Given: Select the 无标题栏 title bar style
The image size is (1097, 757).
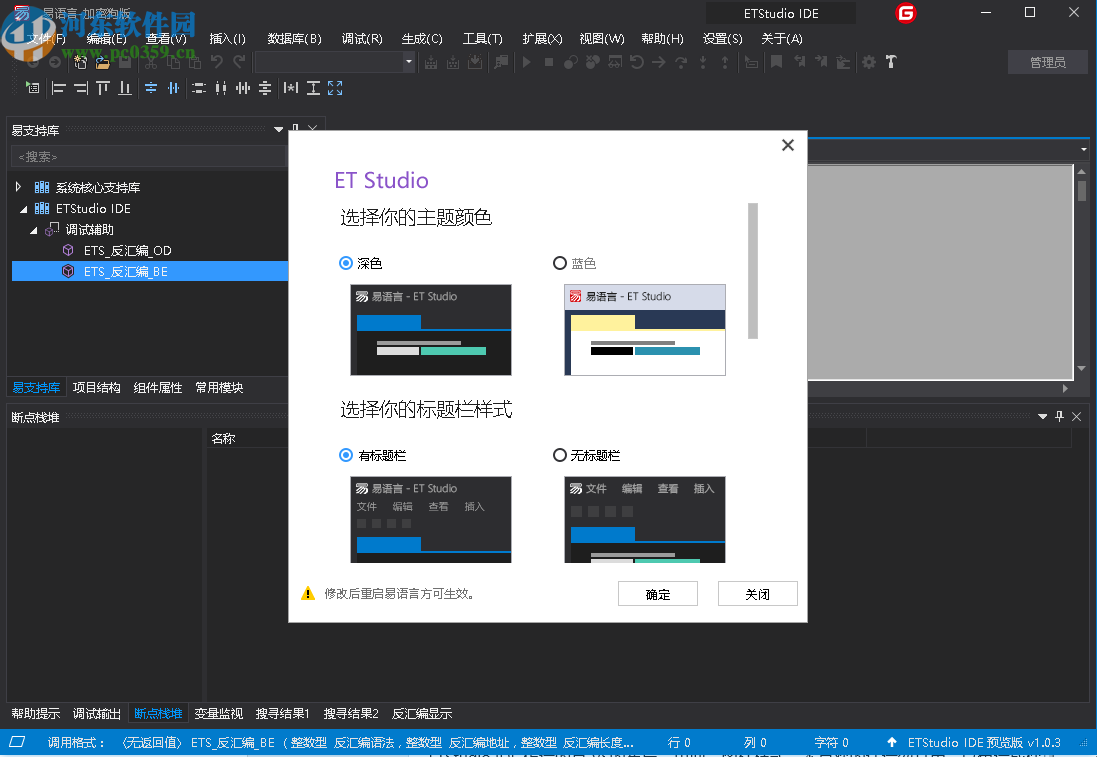Looking at the screenshot, I should click(x=560, y=455).
